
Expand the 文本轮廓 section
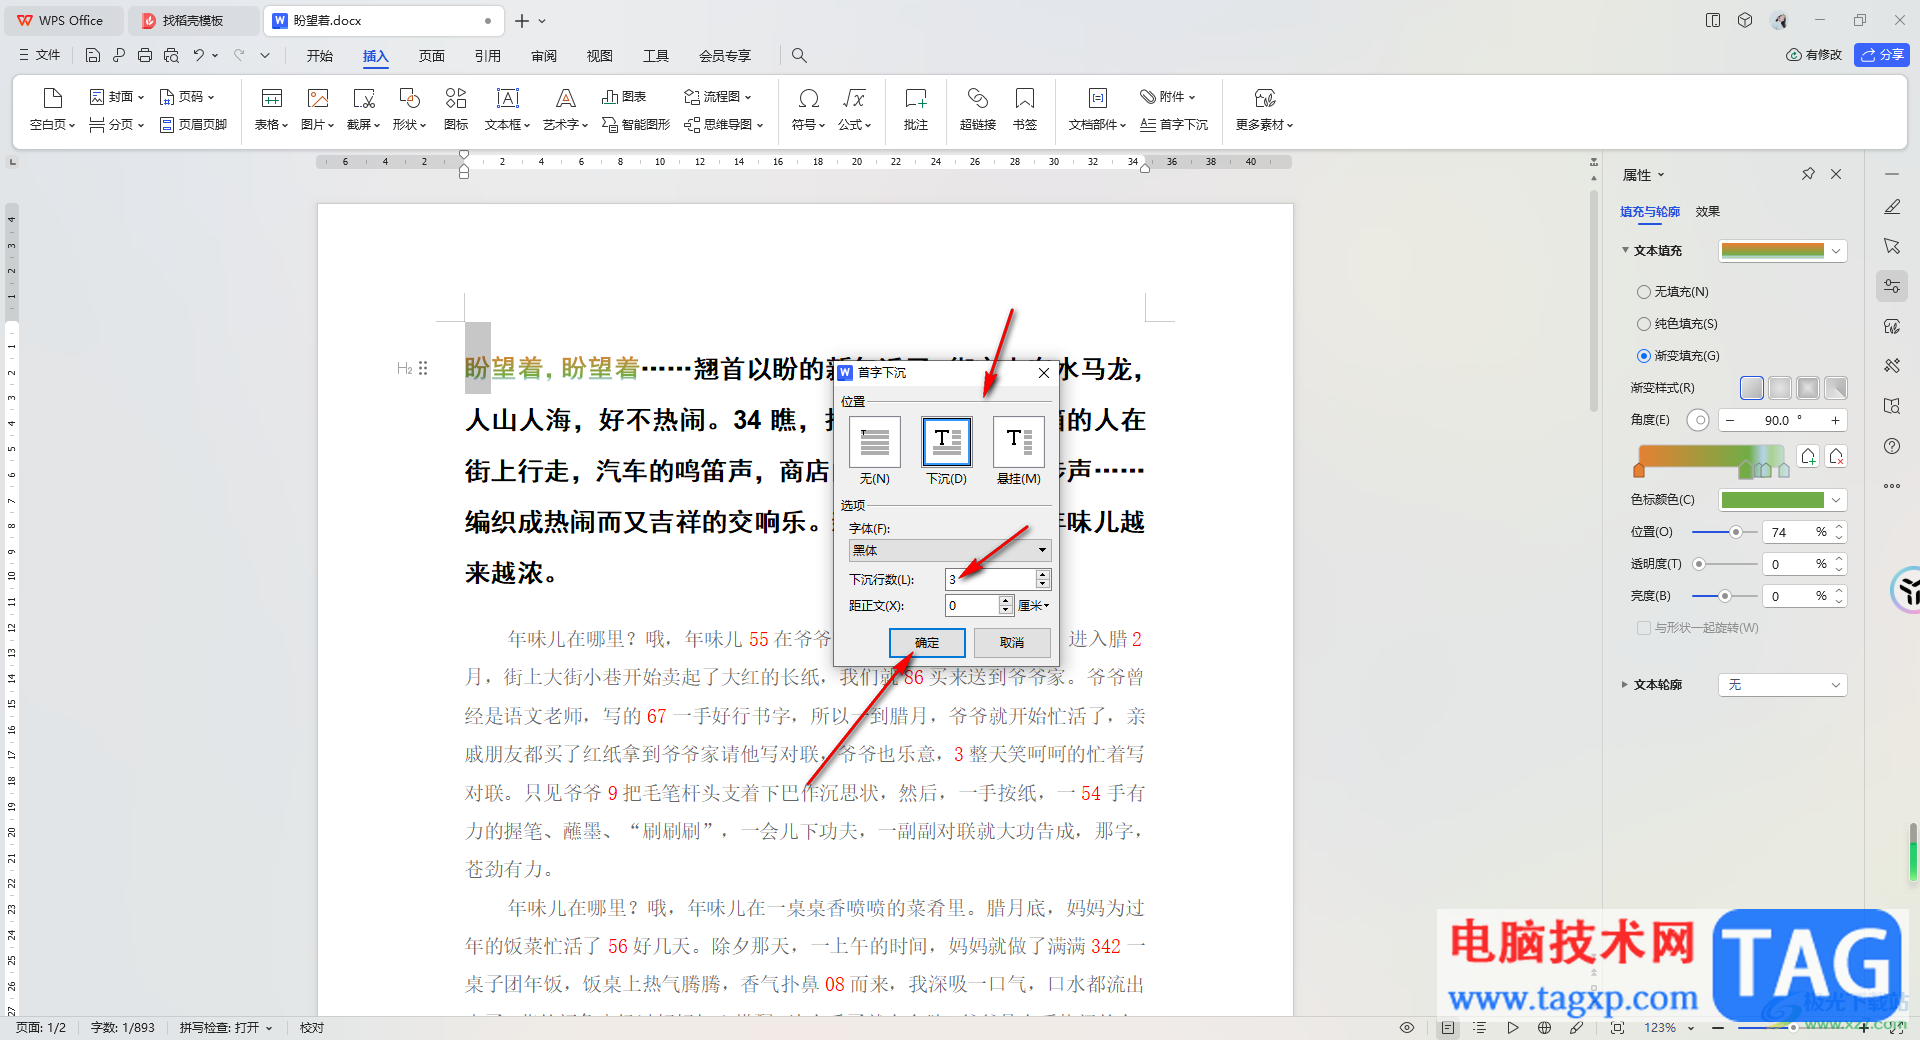1625,685
